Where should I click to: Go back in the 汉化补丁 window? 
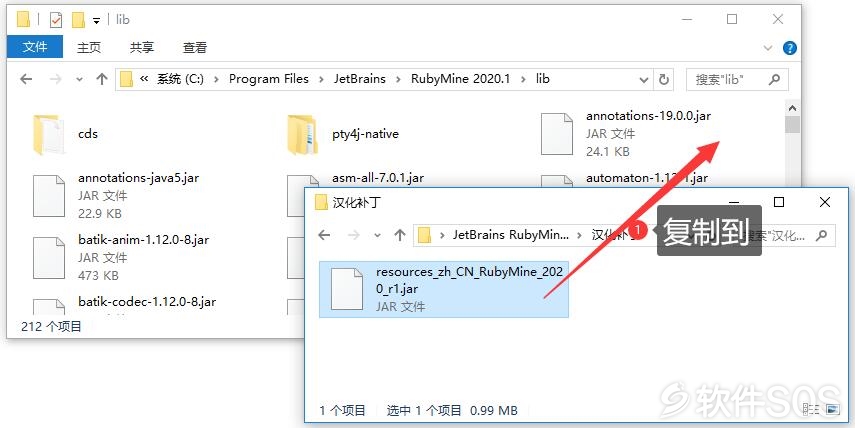pyautogui.click(x=324, y=235)
